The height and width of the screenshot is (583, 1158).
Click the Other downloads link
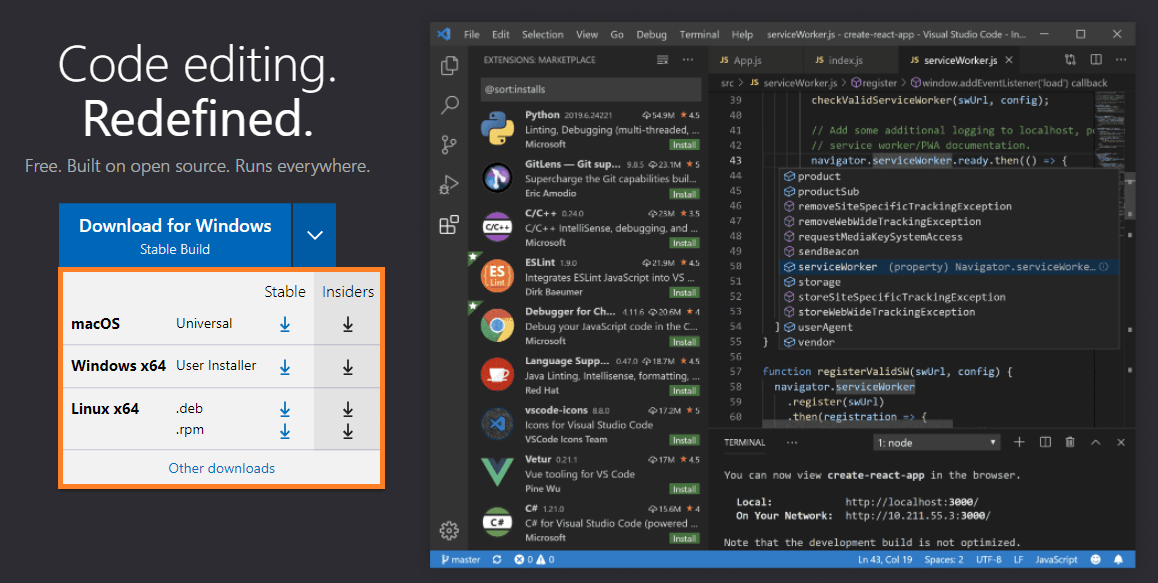coord(221,467)
